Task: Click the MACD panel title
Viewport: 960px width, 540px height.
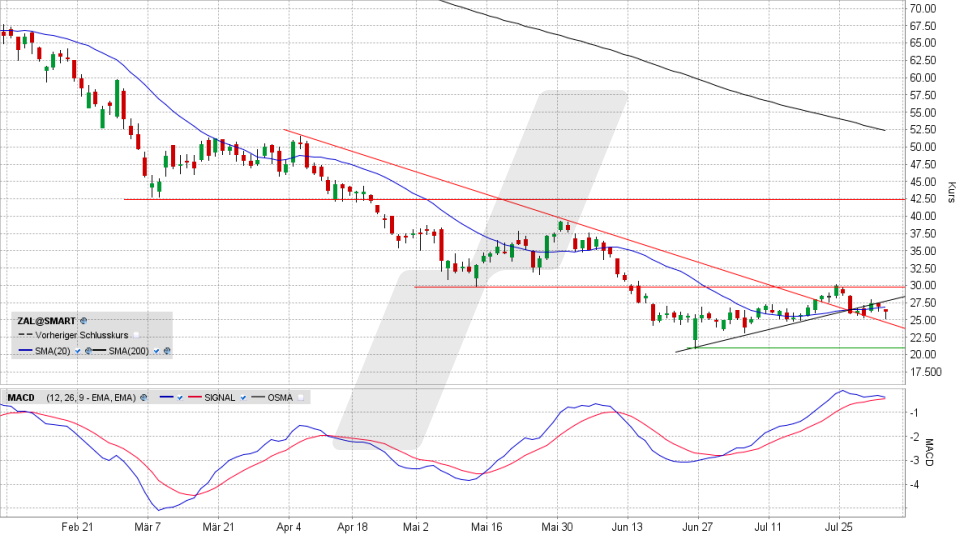Action: 22,397
